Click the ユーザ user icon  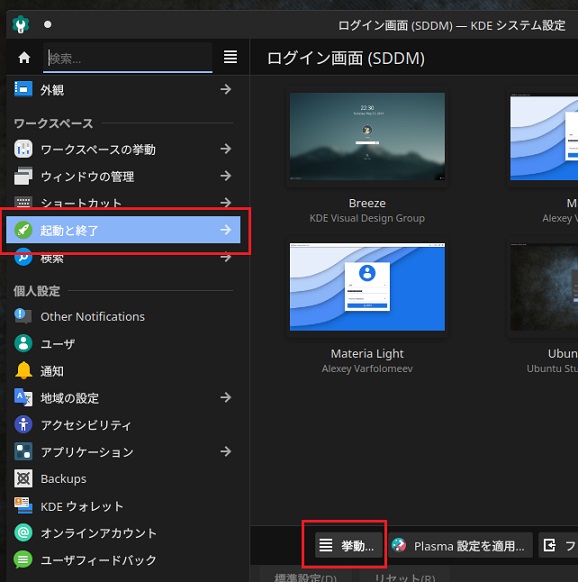click(23, 343)
